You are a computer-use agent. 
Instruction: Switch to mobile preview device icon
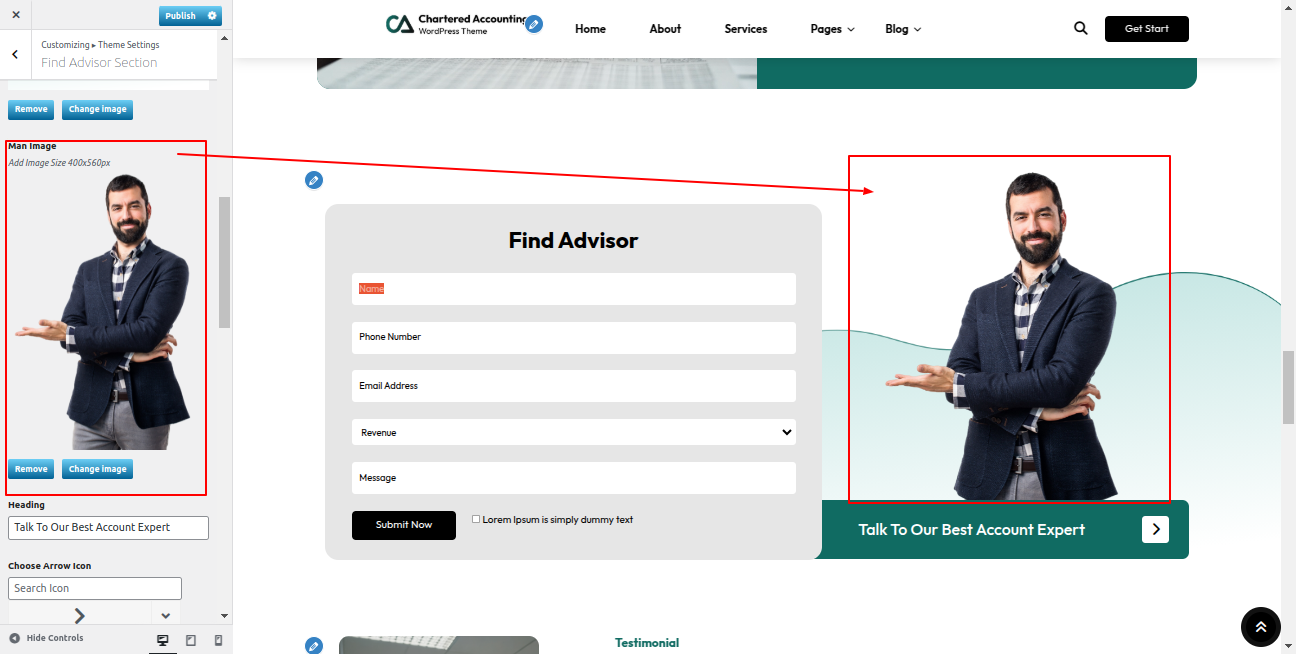(x=218, y=640)
